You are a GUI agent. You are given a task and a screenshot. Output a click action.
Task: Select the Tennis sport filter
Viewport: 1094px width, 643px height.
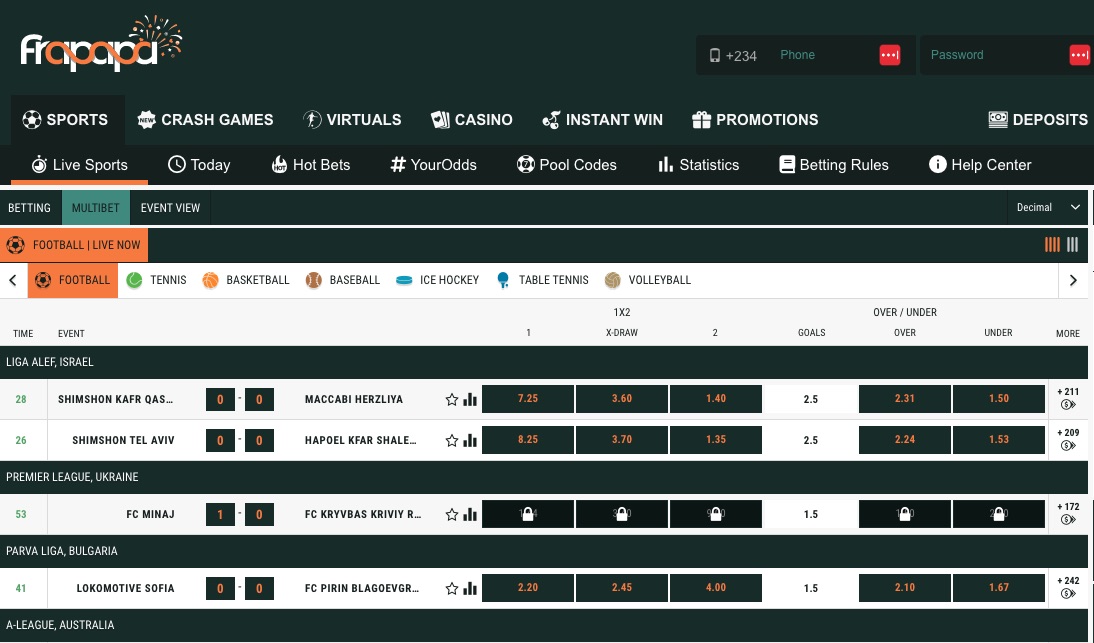point(157,280)
